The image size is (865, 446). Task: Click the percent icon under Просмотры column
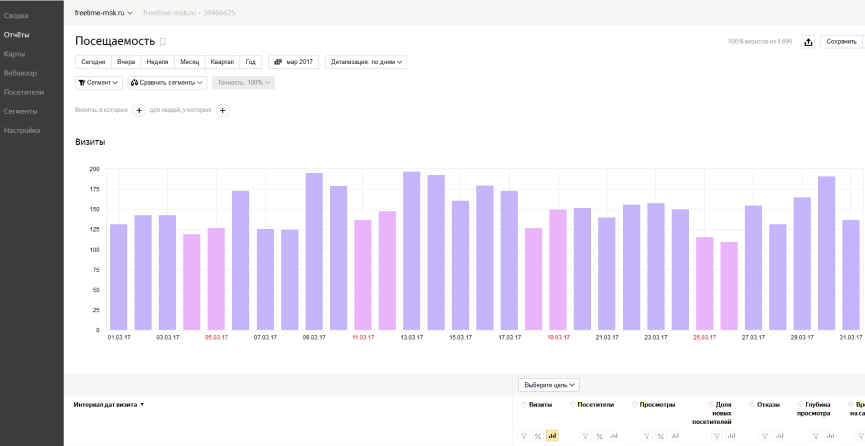coord(661,436)
